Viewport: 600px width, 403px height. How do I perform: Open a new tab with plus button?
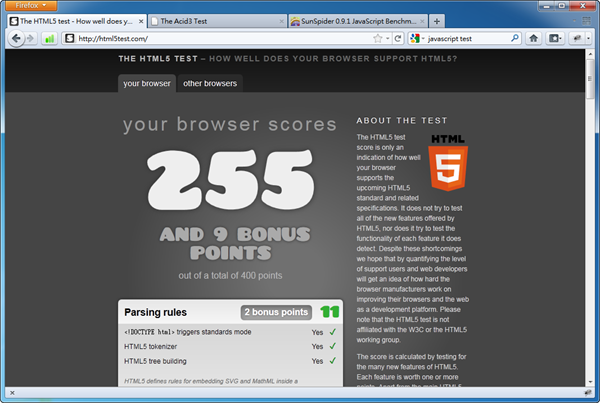438,21
